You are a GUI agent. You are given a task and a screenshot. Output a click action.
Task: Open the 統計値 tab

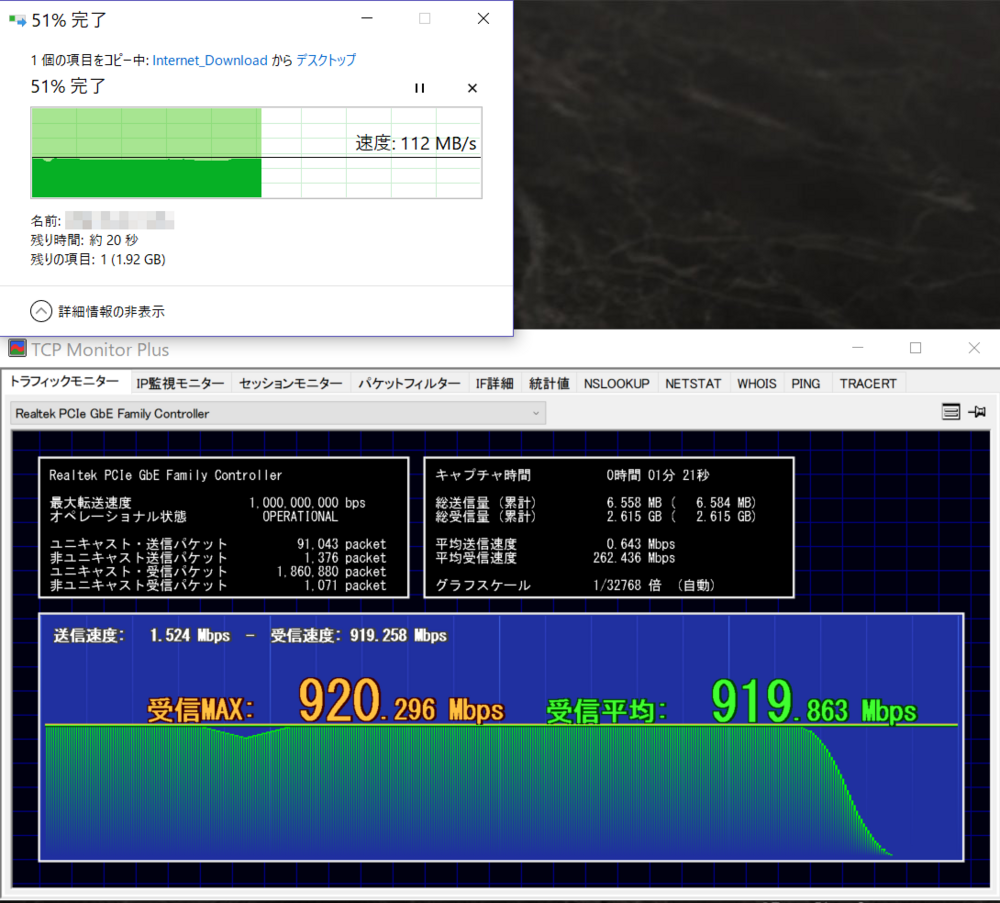[x=549, y=383]
